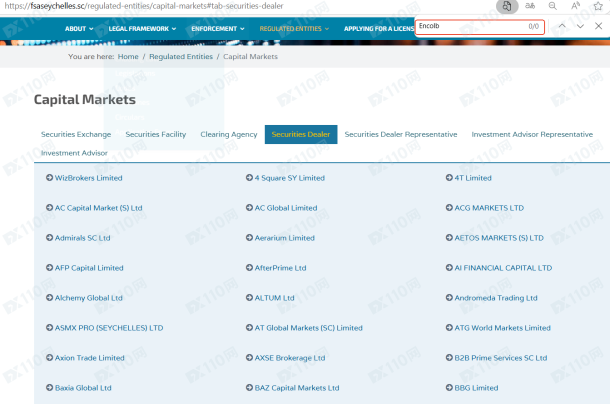Switch to Securities Exchange tab
The image size is (610, 404).
(x=76, y=134)
